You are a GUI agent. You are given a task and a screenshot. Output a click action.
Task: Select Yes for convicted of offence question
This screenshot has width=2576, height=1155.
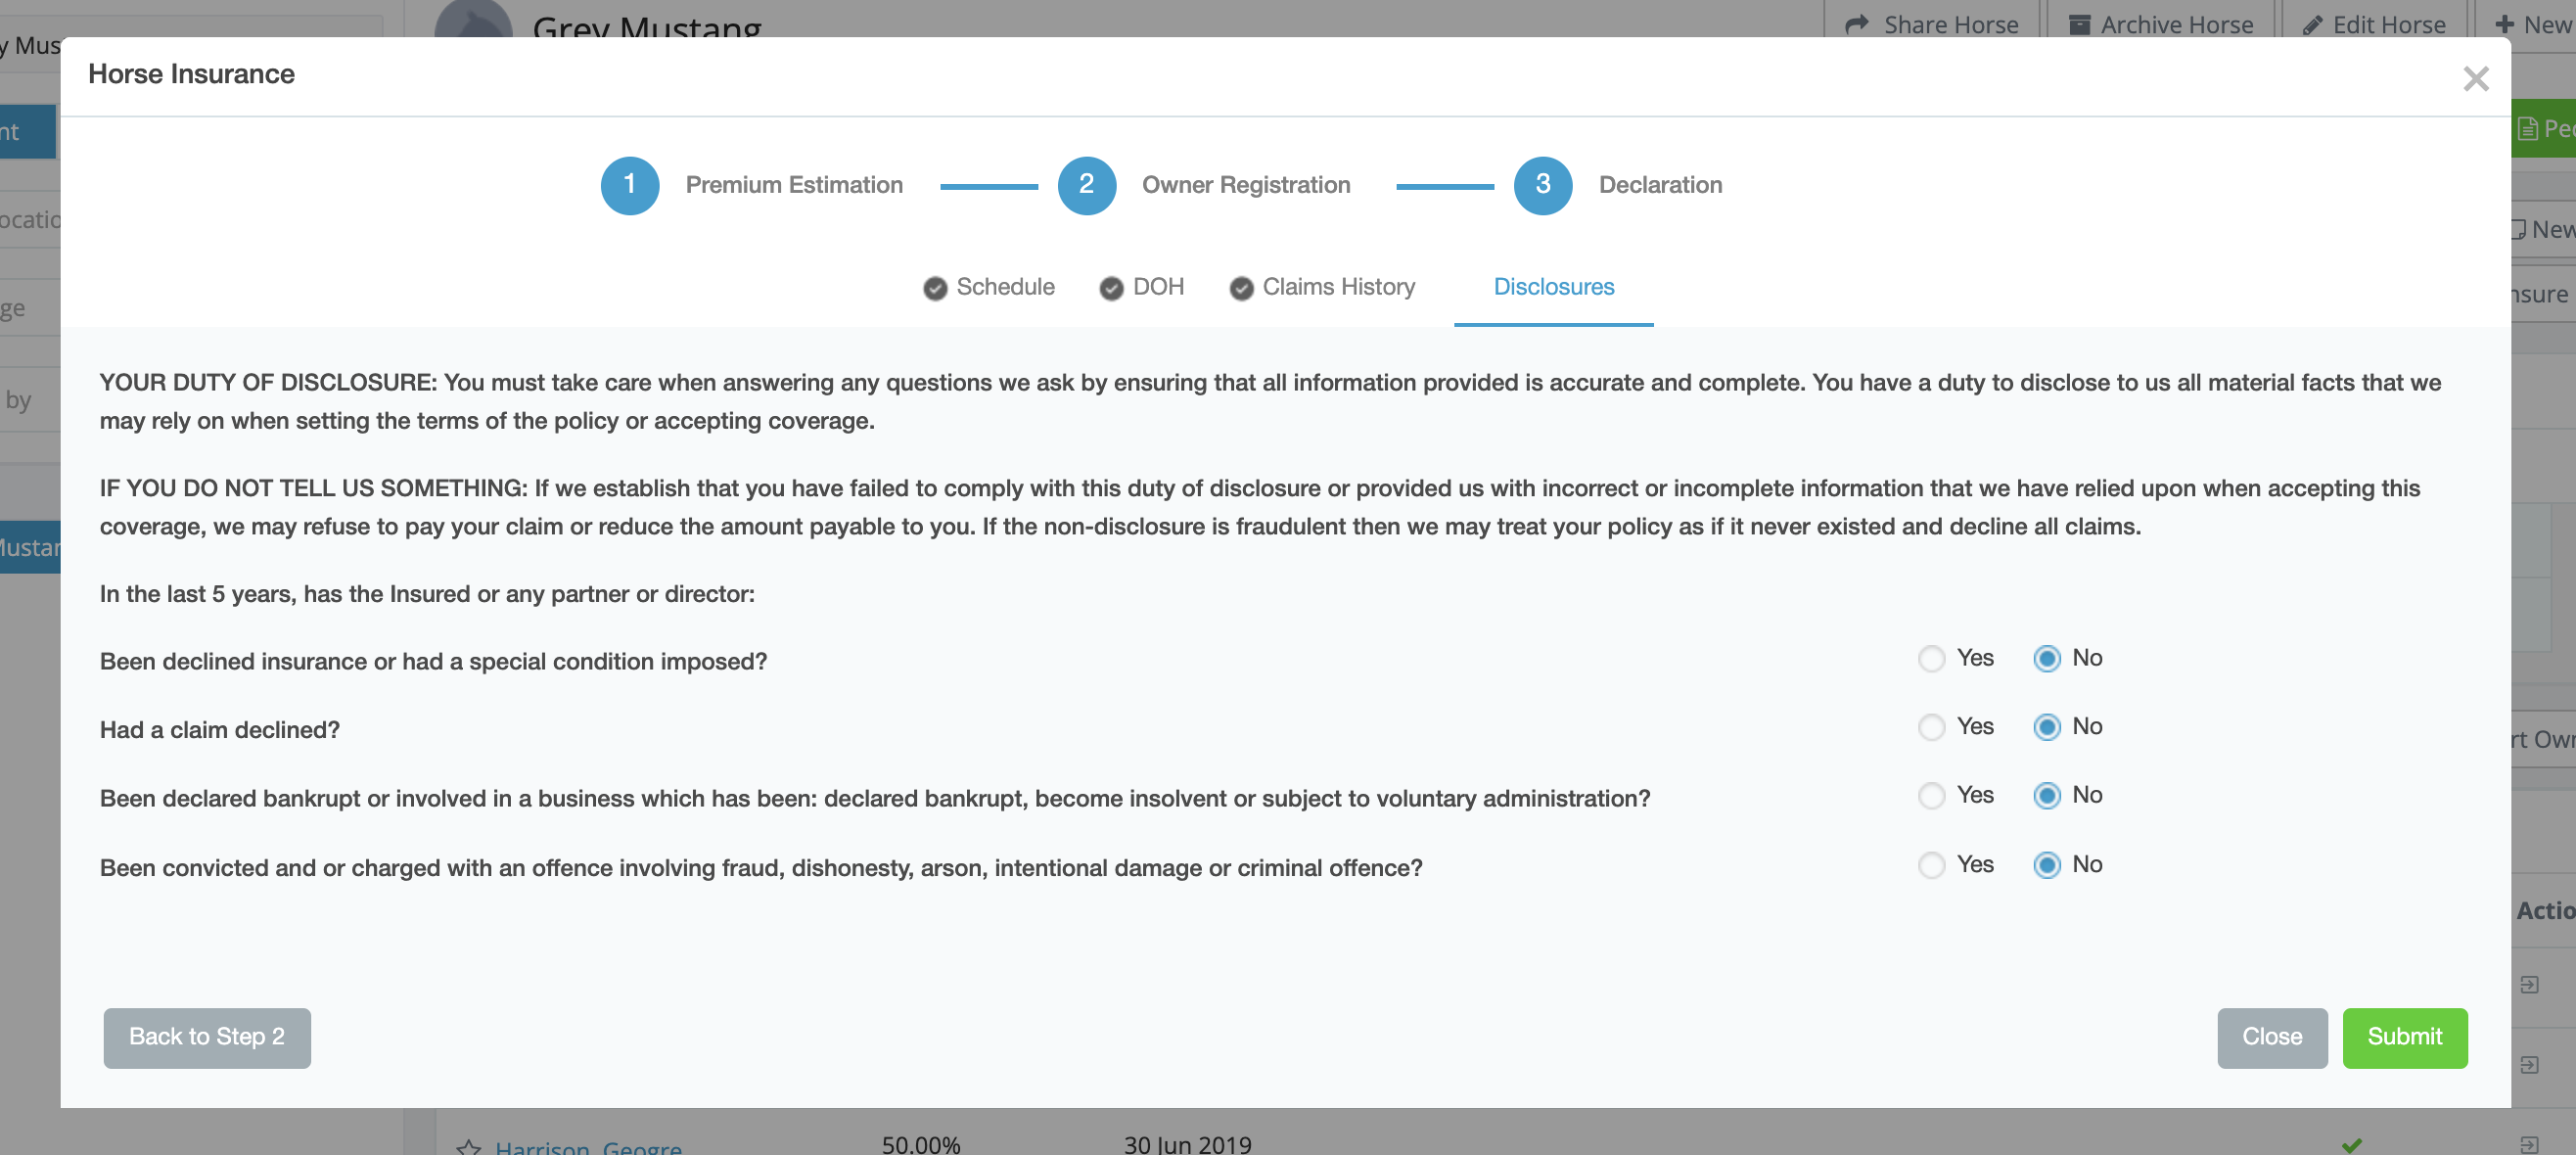coord(1931,865)
